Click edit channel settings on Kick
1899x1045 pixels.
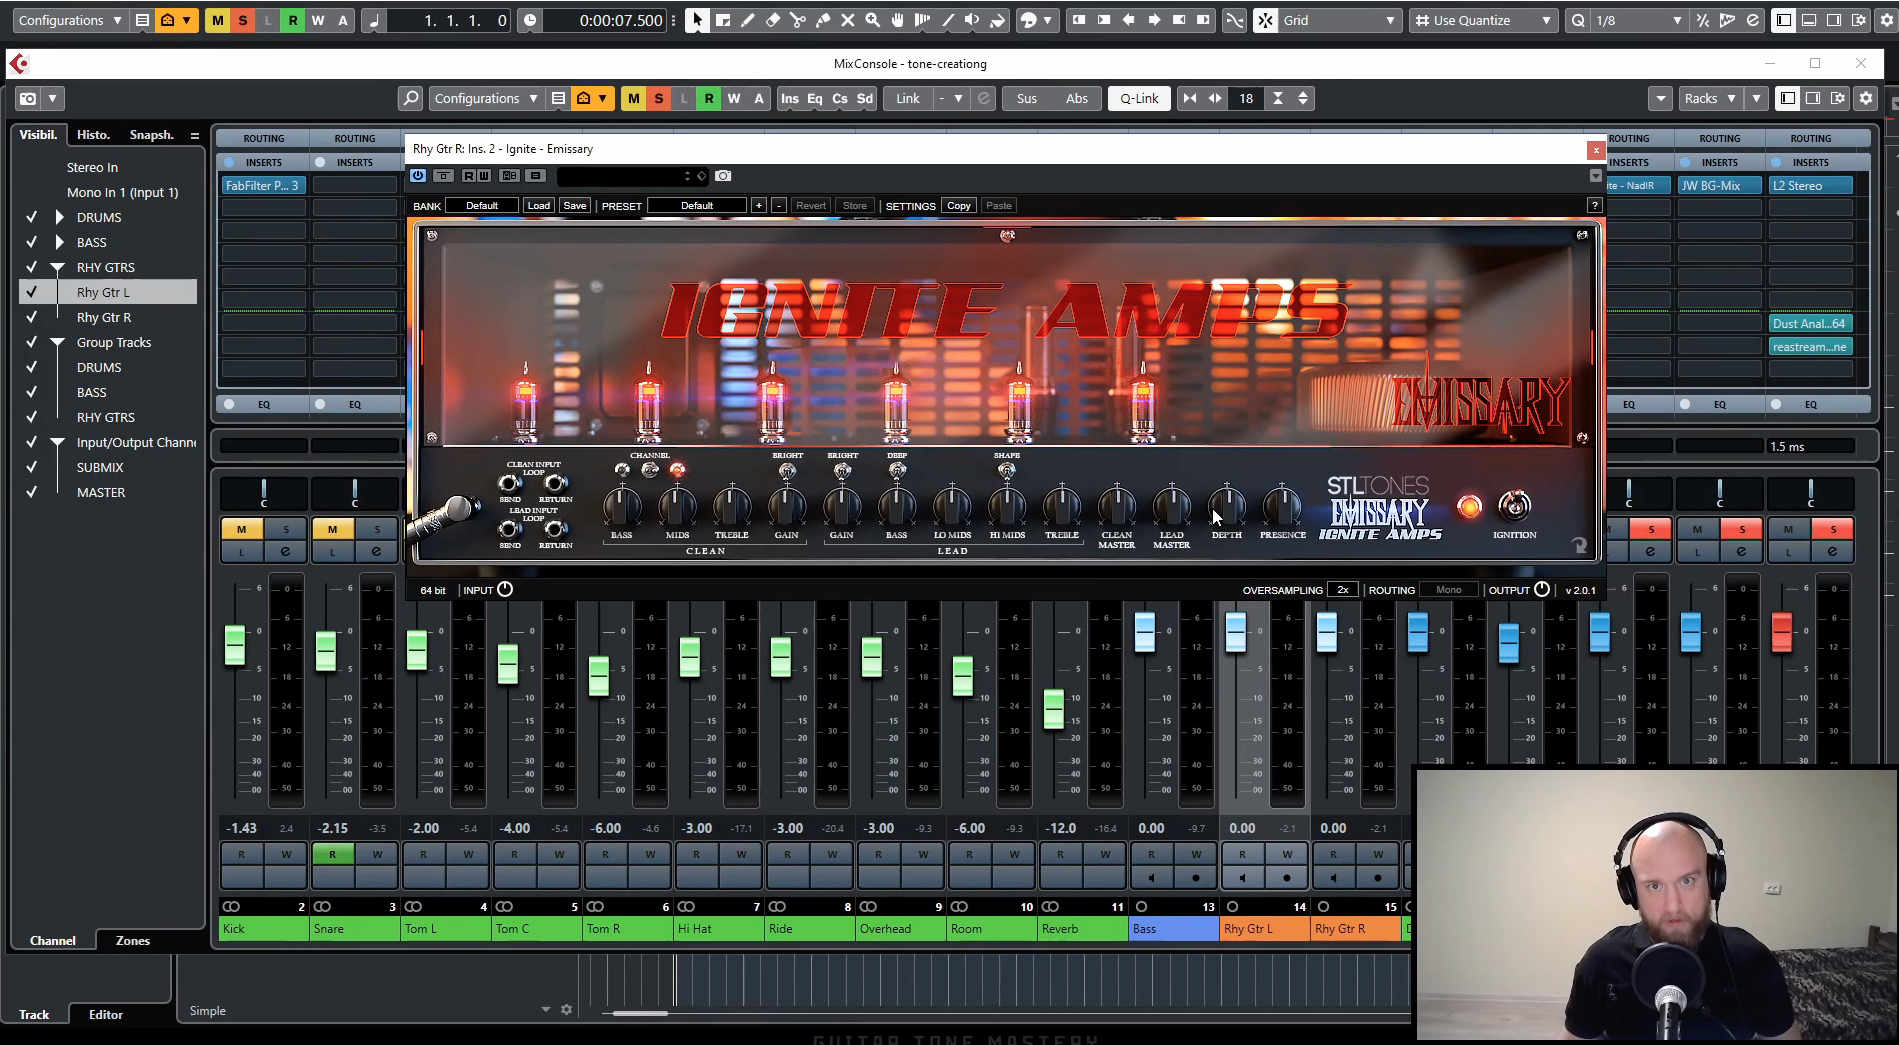pos(285,551)
